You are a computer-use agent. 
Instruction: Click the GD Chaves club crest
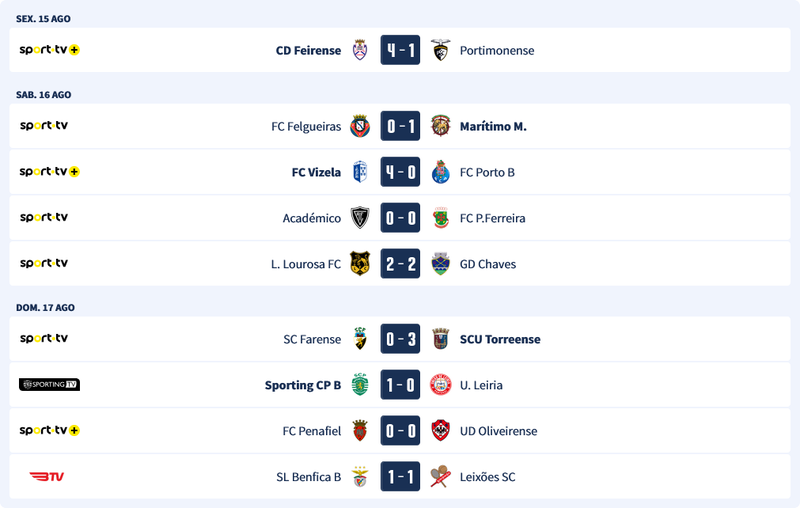(440, 264)
